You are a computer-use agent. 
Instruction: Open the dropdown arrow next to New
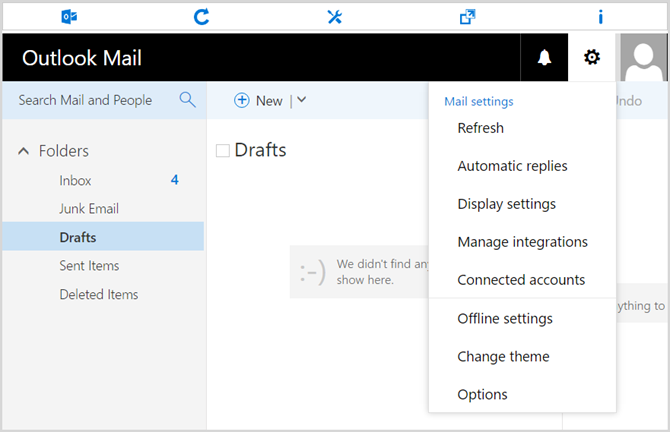302,100
